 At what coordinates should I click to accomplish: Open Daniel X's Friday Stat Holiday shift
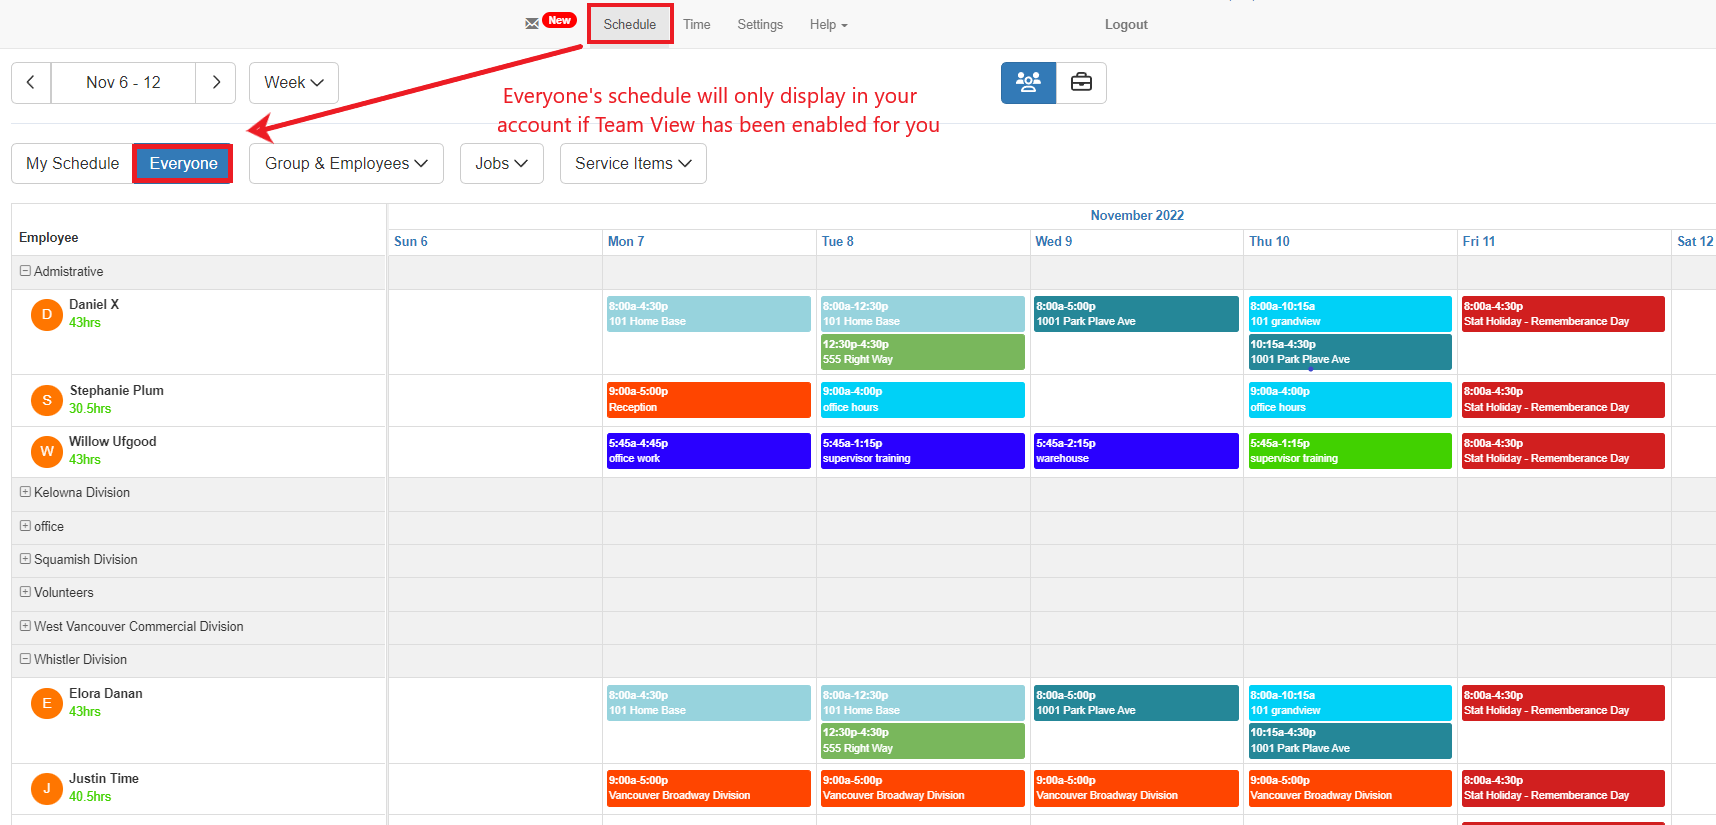[1563, 314]
